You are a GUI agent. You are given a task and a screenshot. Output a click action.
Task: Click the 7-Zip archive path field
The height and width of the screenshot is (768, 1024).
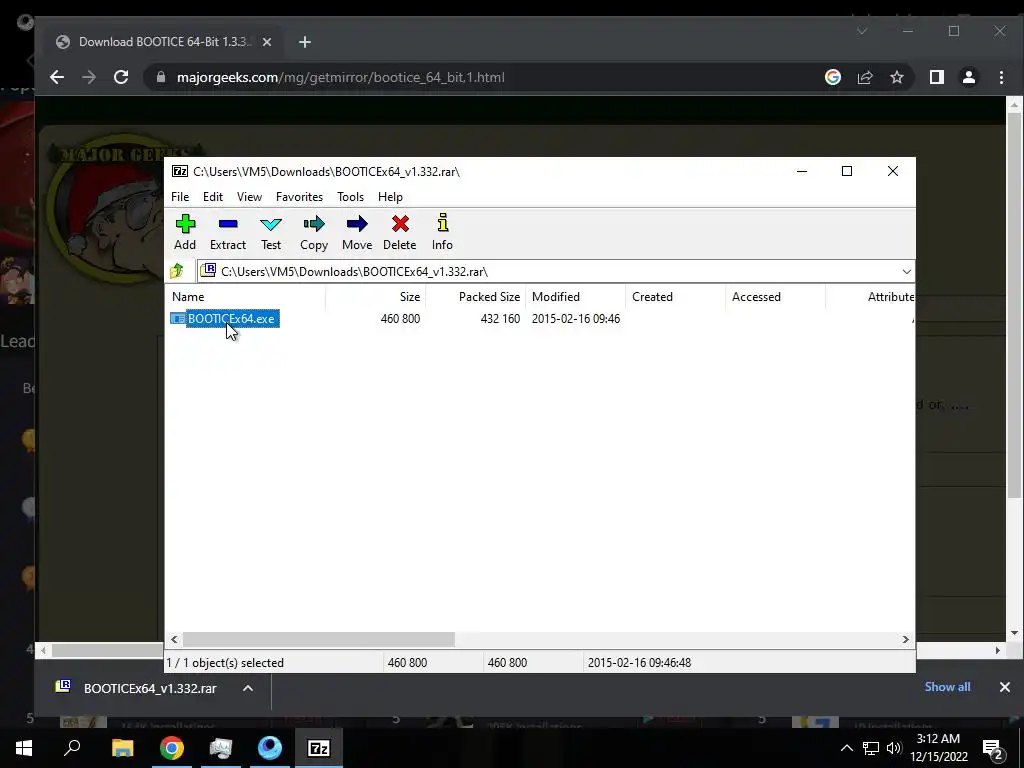pyautogui.click(x=549, y=272)
